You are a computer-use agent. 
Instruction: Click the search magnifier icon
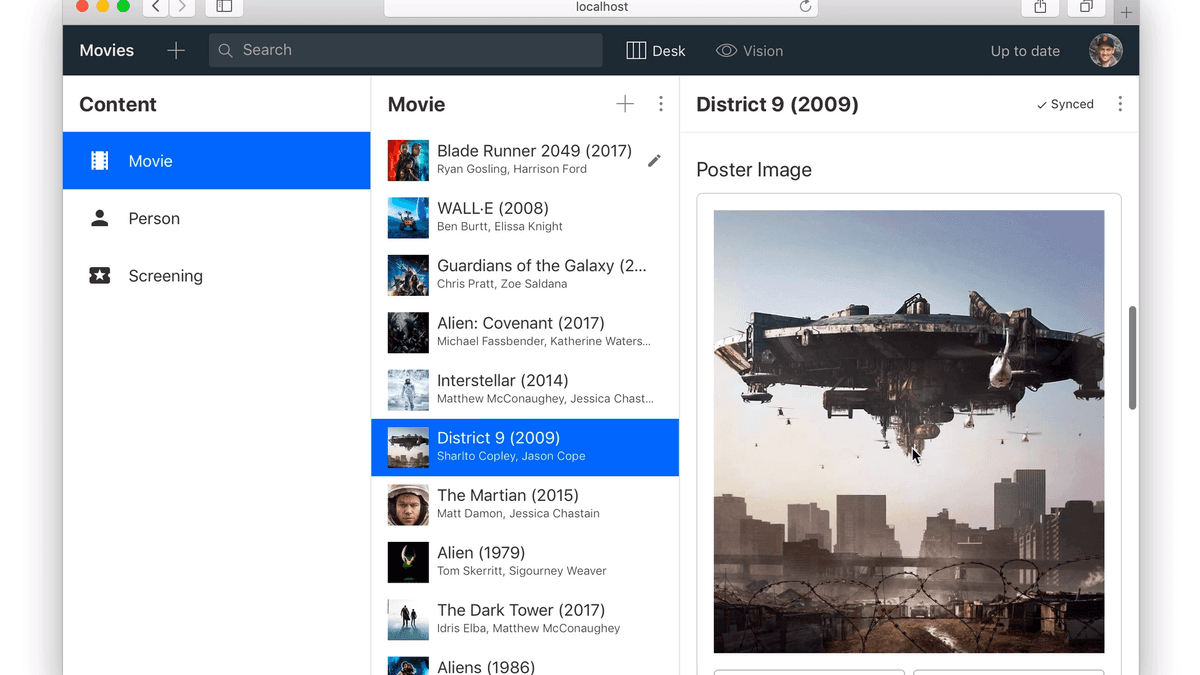click(225, 51)
